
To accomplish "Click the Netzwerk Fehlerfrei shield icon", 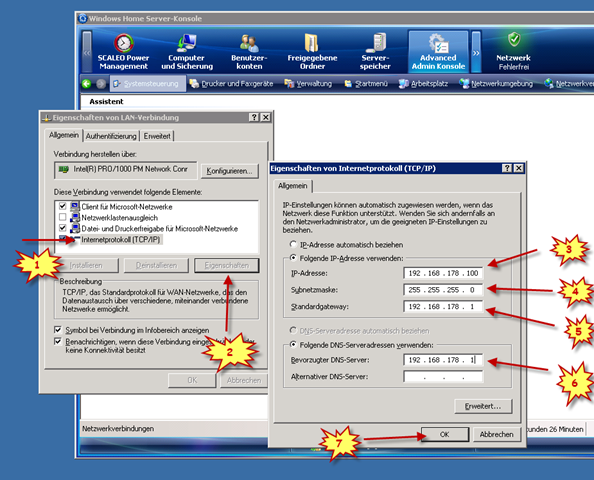I will click(514, 39).
